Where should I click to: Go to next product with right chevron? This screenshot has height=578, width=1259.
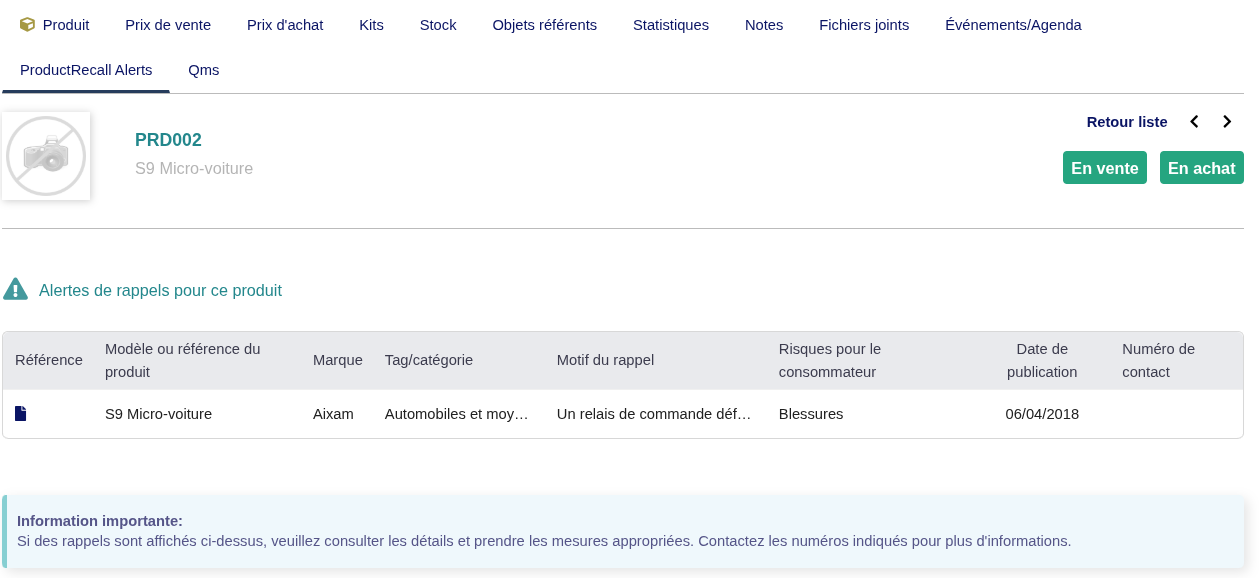point(1227,122)
